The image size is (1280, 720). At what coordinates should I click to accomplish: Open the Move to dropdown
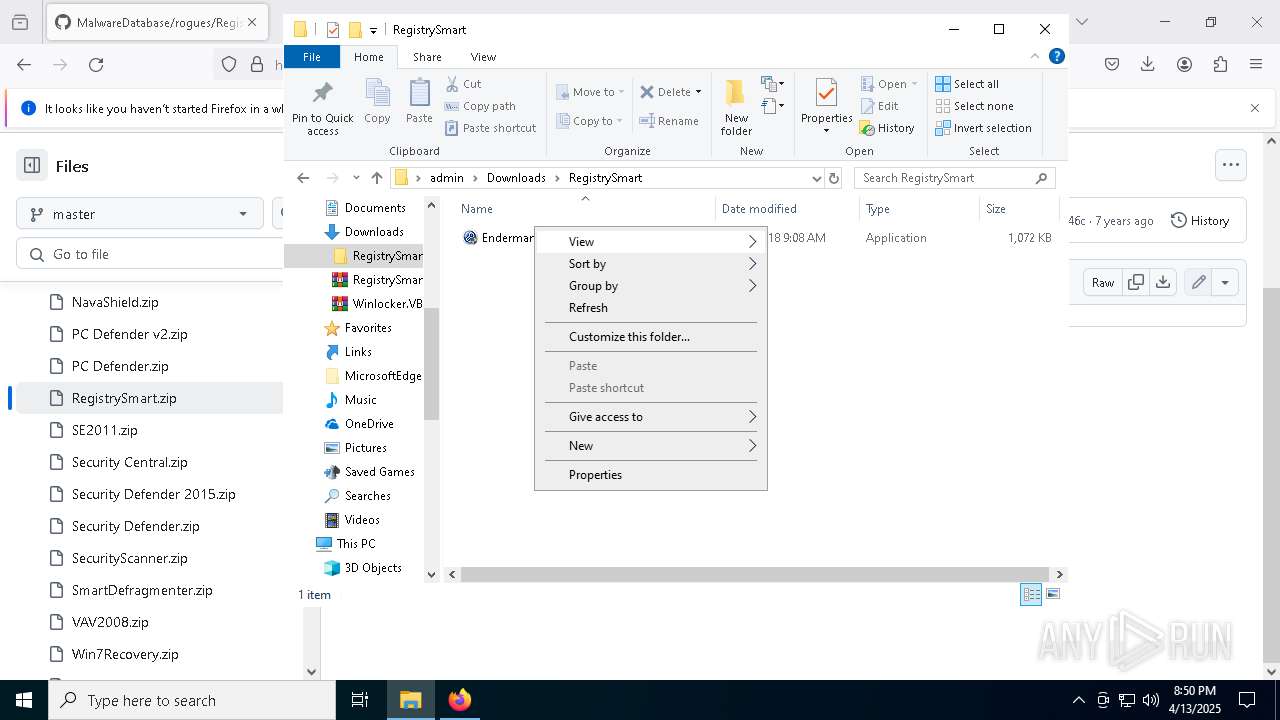(x=590, y=92)
